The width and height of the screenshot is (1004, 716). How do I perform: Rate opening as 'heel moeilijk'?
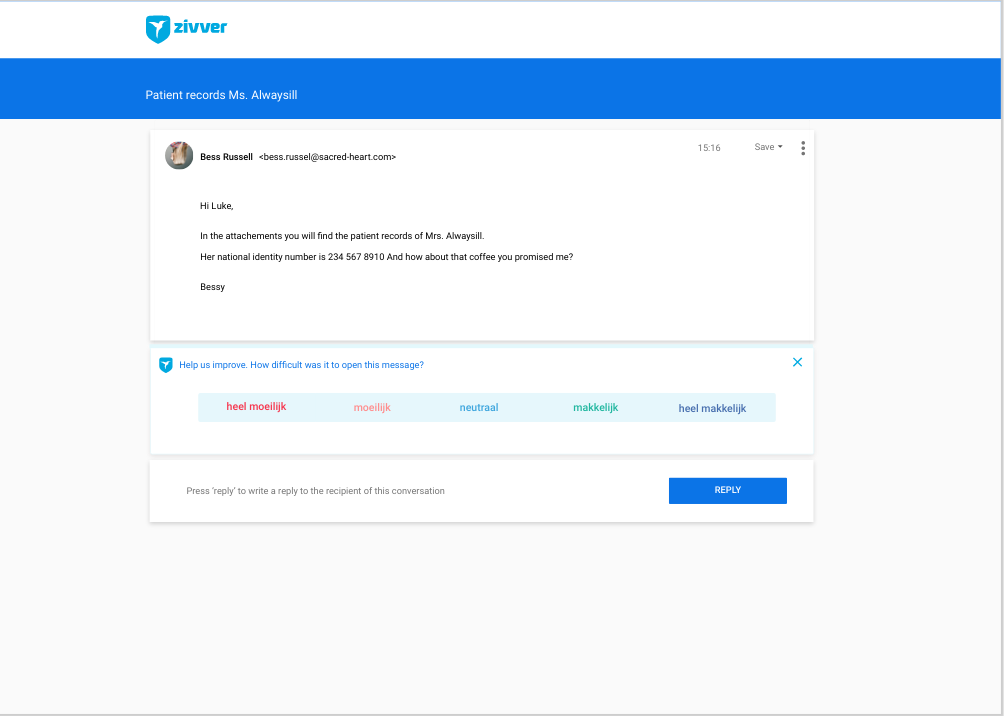256,407
